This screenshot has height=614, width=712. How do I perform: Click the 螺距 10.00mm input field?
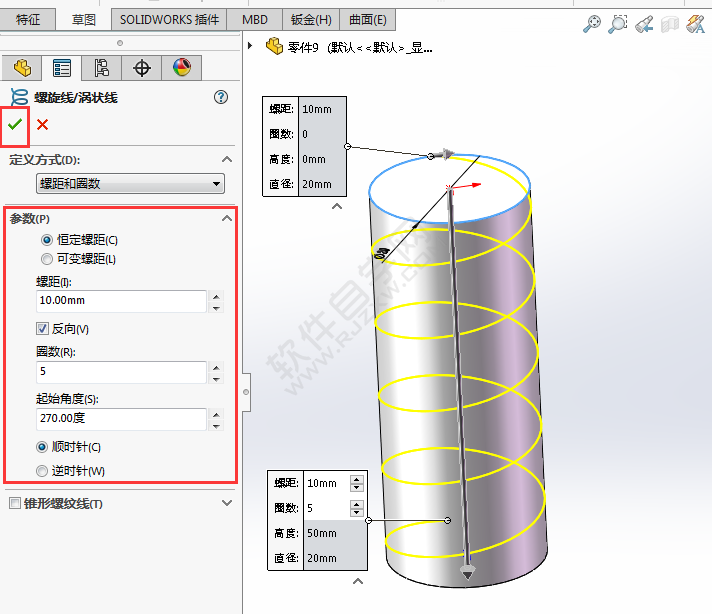click(121, 301)
